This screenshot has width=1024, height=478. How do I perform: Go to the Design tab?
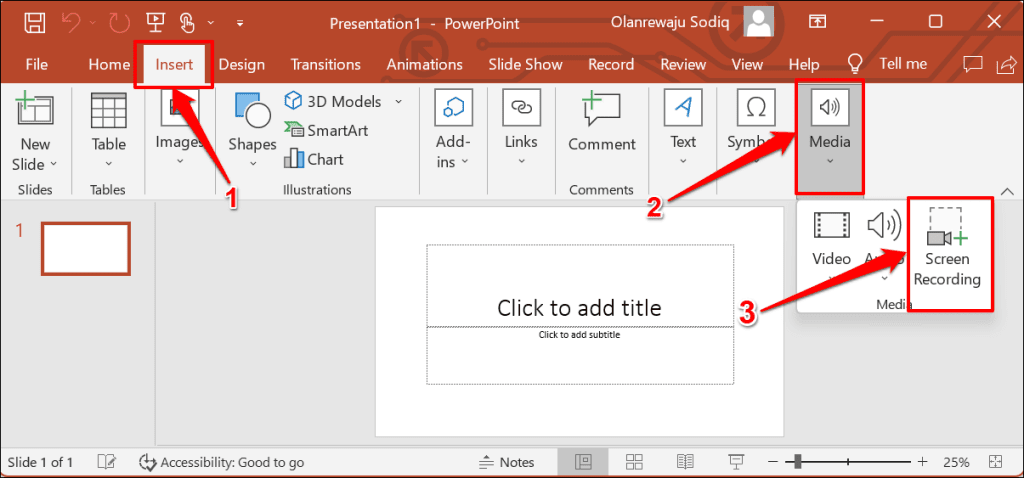click(242, 65)
